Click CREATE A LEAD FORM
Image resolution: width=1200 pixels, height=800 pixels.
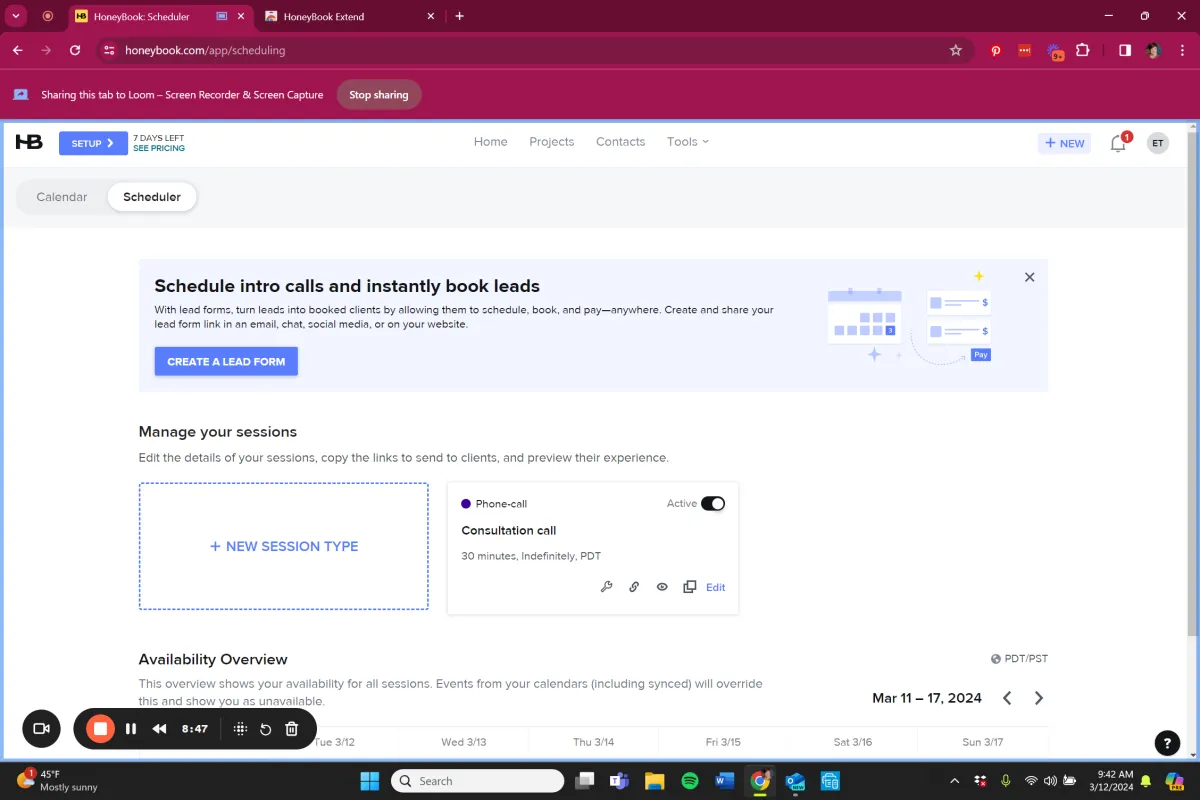pos(226,361)
